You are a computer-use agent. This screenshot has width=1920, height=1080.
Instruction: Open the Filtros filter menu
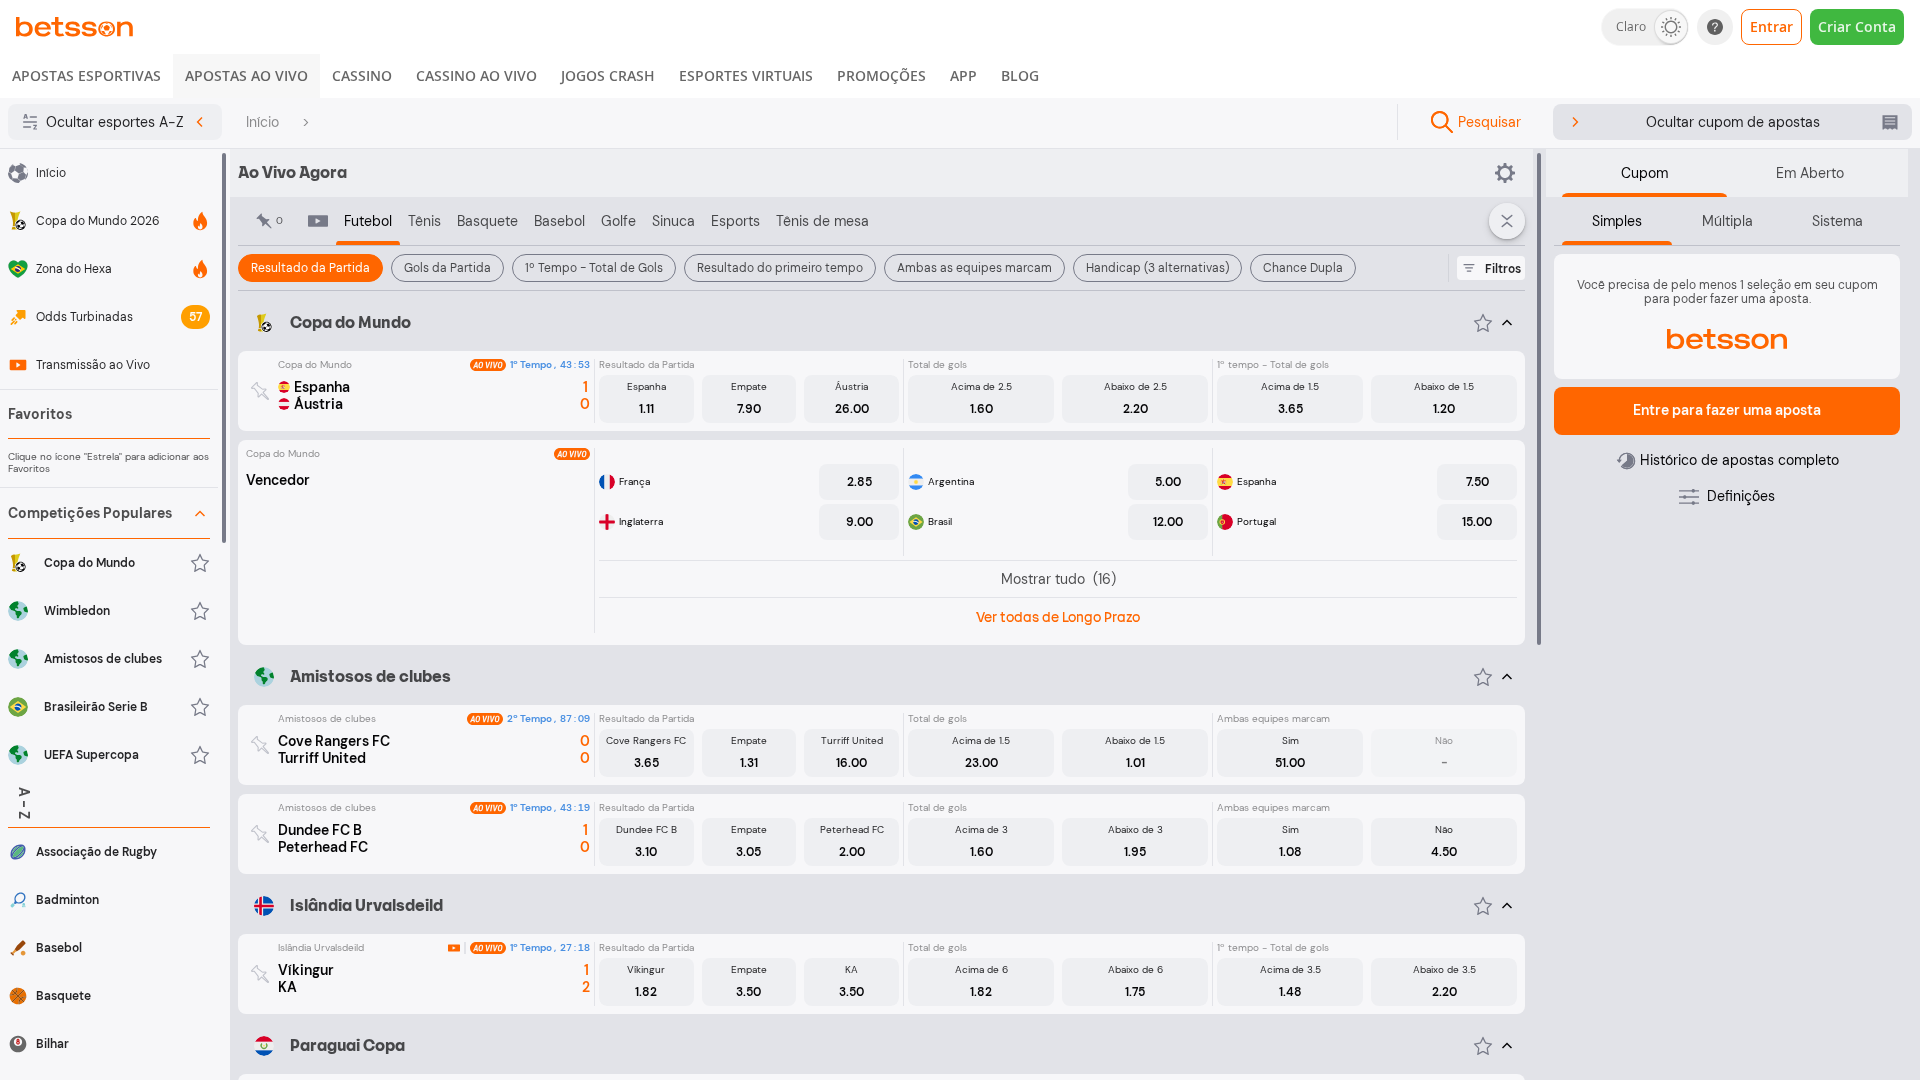coord(1491,268)
